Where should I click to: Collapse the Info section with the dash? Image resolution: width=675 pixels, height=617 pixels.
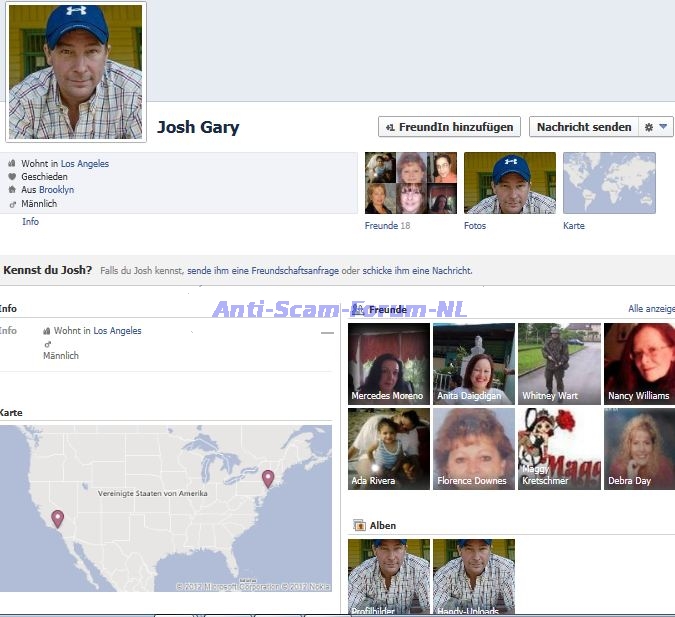click(327, 333)
